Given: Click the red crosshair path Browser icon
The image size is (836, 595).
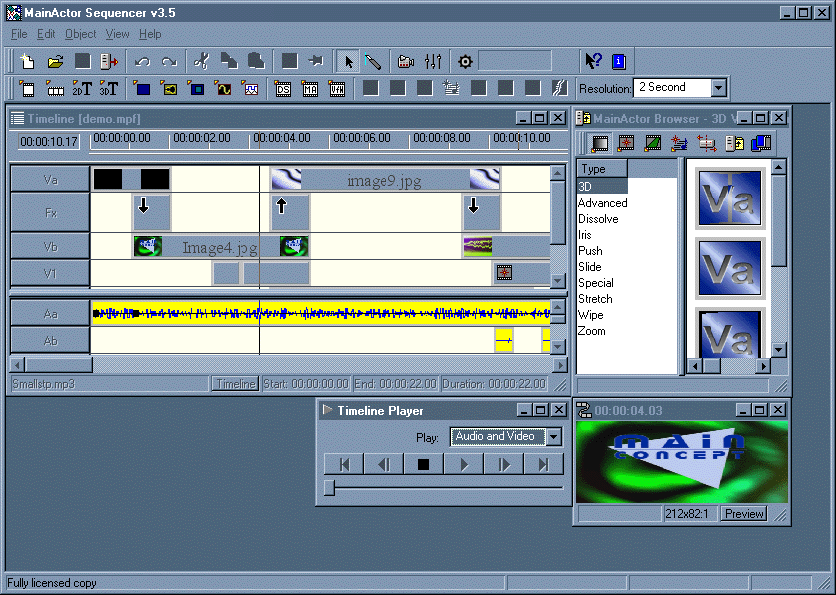Looking at the screenshot, I should click(x=706, y=143).
